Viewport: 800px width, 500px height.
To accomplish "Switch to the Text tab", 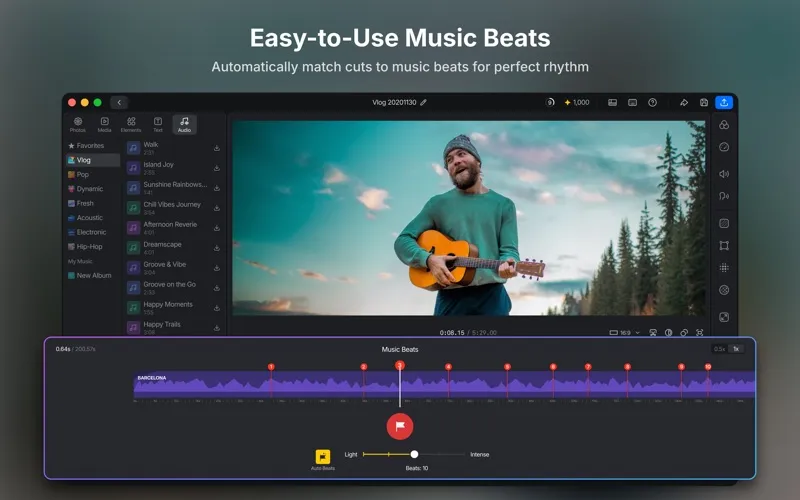I will point(158,124).
